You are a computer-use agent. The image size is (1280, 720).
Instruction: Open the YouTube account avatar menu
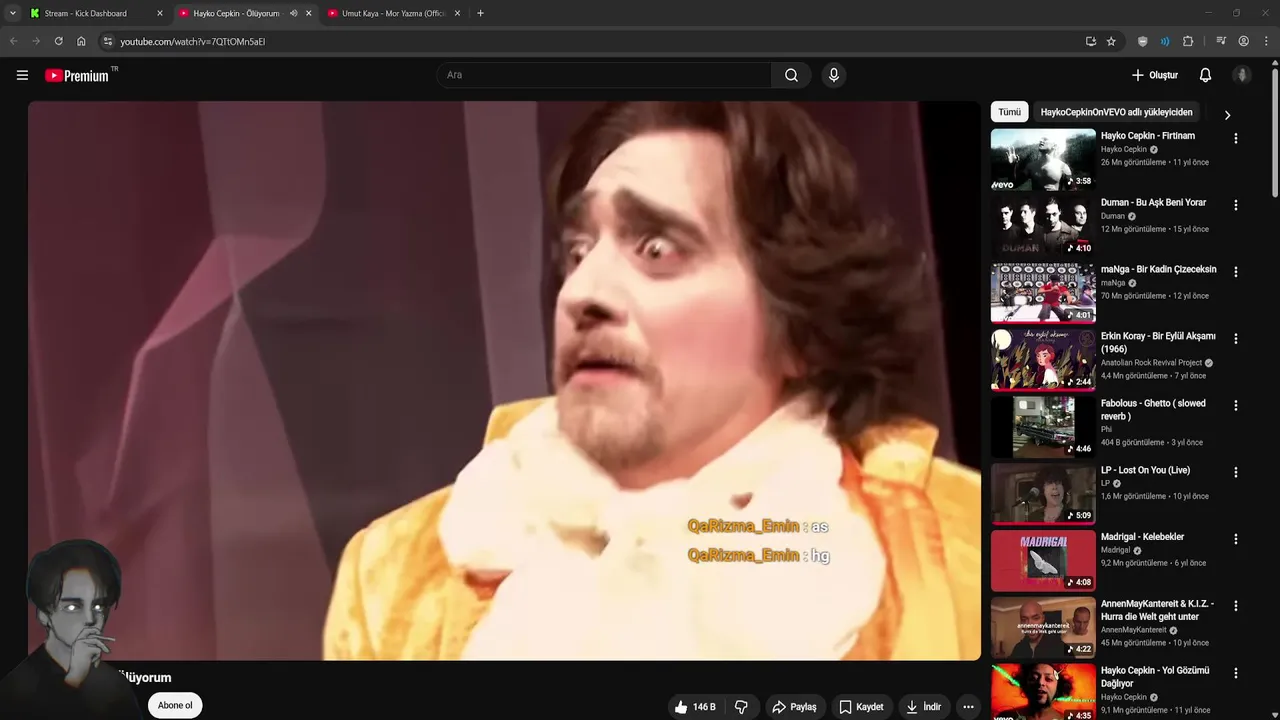[1242, 75]
